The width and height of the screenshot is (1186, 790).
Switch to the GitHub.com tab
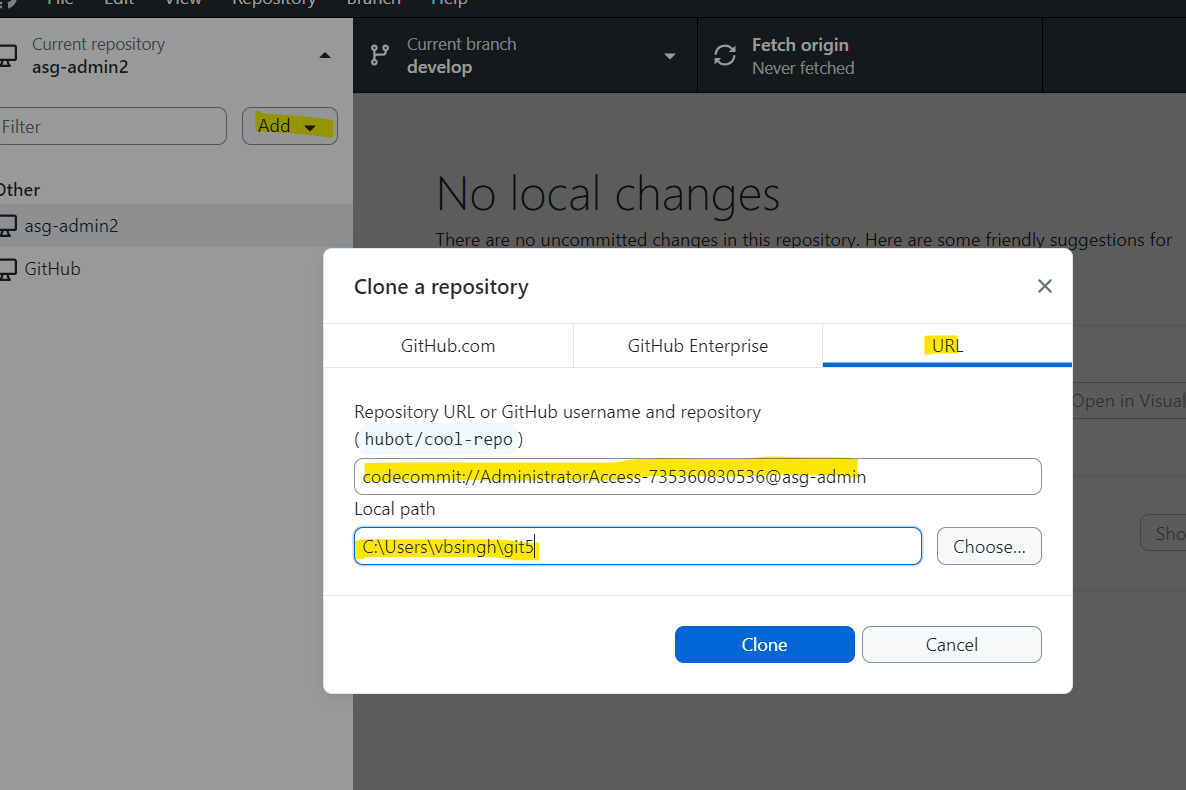click(448, 346)
